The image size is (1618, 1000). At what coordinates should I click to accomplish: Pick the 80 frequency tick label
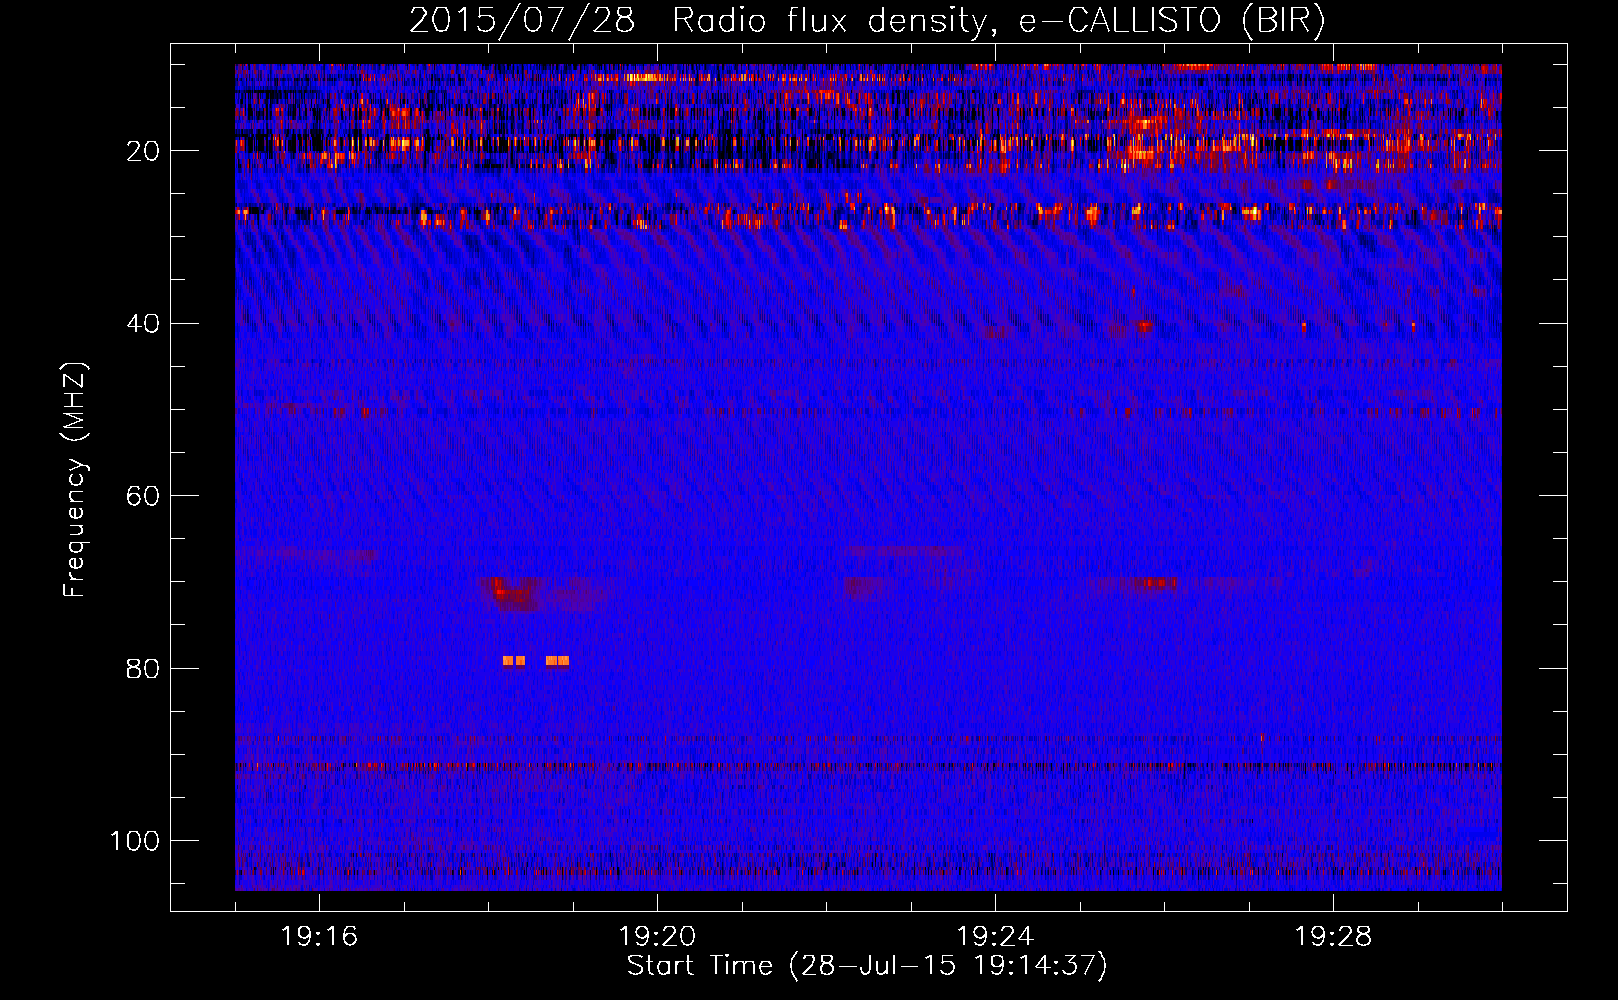143,669
